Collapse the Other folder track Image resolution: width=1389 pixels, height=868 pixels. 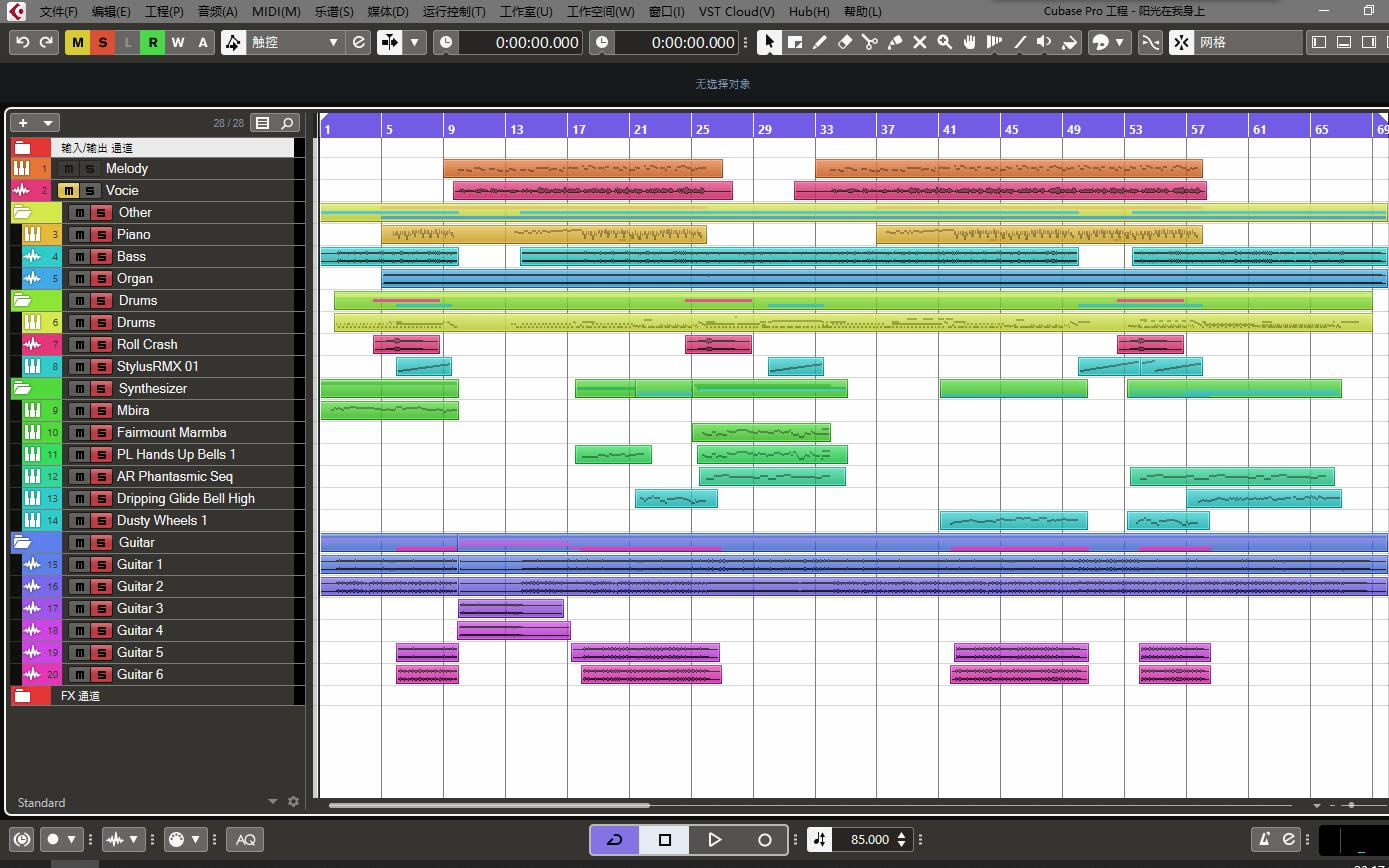point(22,212)
